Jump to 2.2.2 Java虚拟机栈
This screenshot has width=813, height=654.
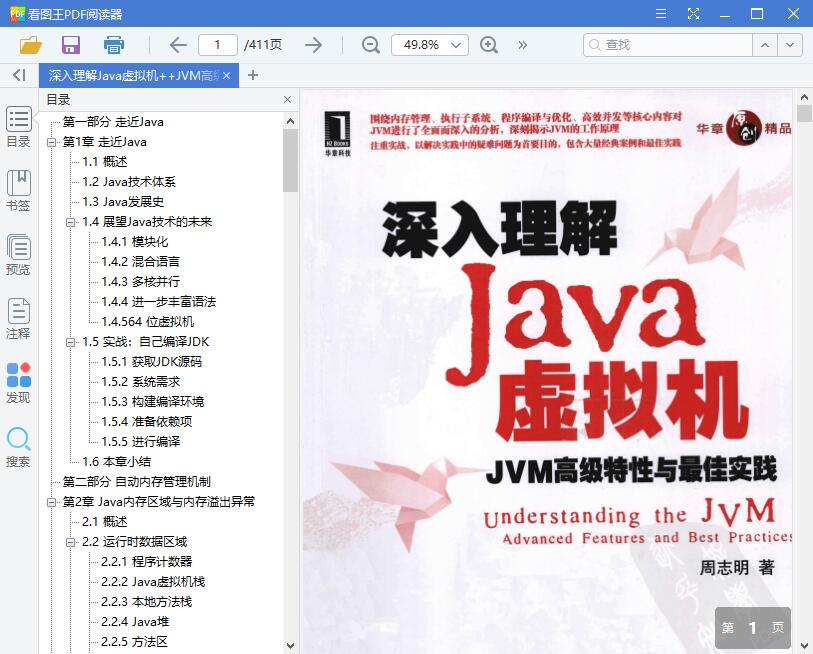pos(153,582)
